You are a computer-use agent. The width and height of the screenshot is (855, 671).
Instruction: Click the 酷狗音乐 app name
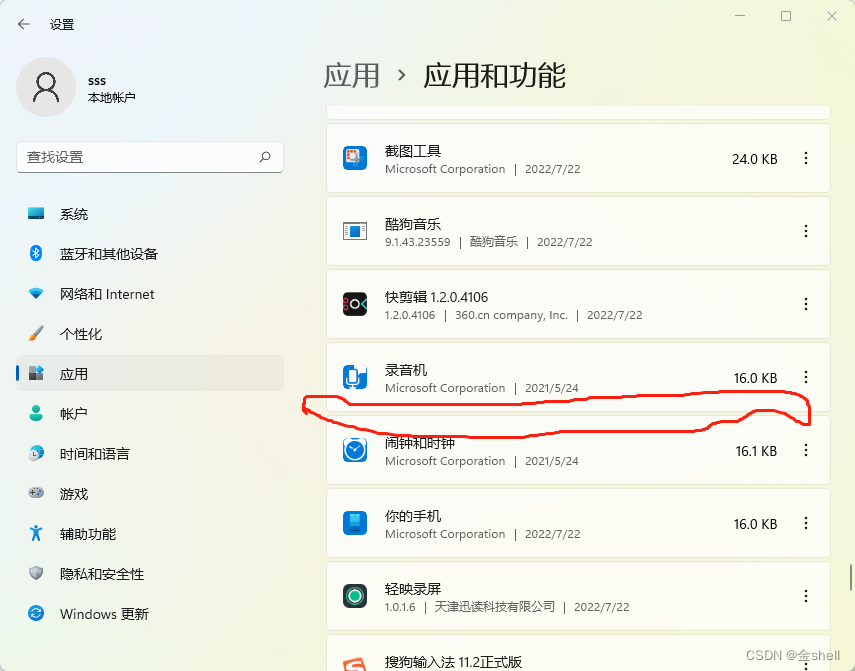click(x=413, y=224)
